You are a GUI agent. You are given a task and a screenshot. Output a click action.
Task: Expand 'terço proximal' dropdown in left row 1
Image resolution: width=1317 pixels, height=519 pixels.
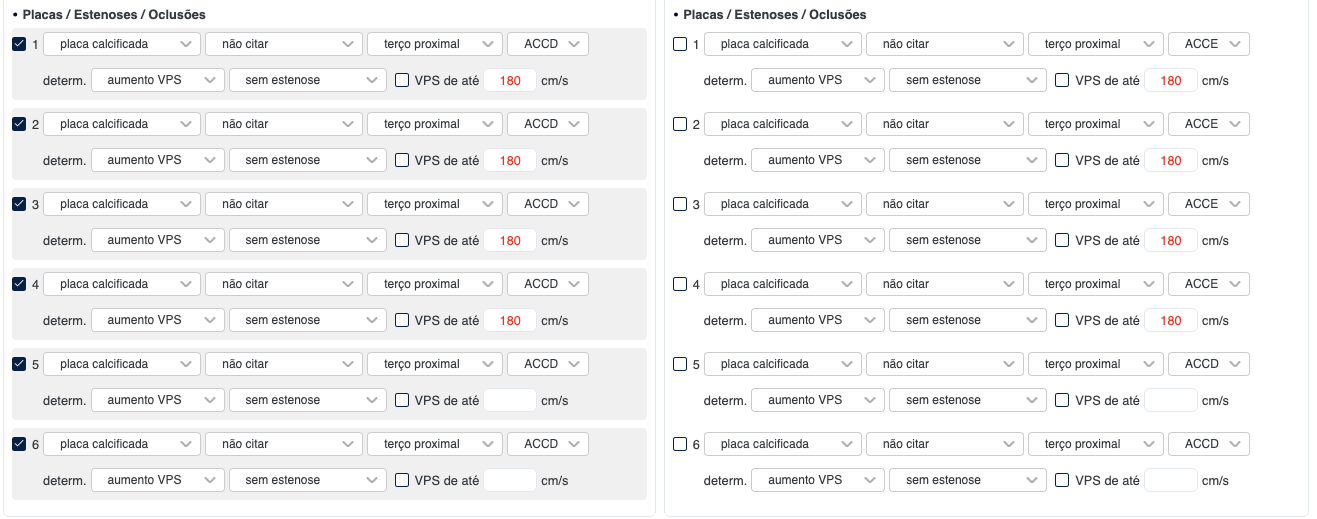[434, 44]
